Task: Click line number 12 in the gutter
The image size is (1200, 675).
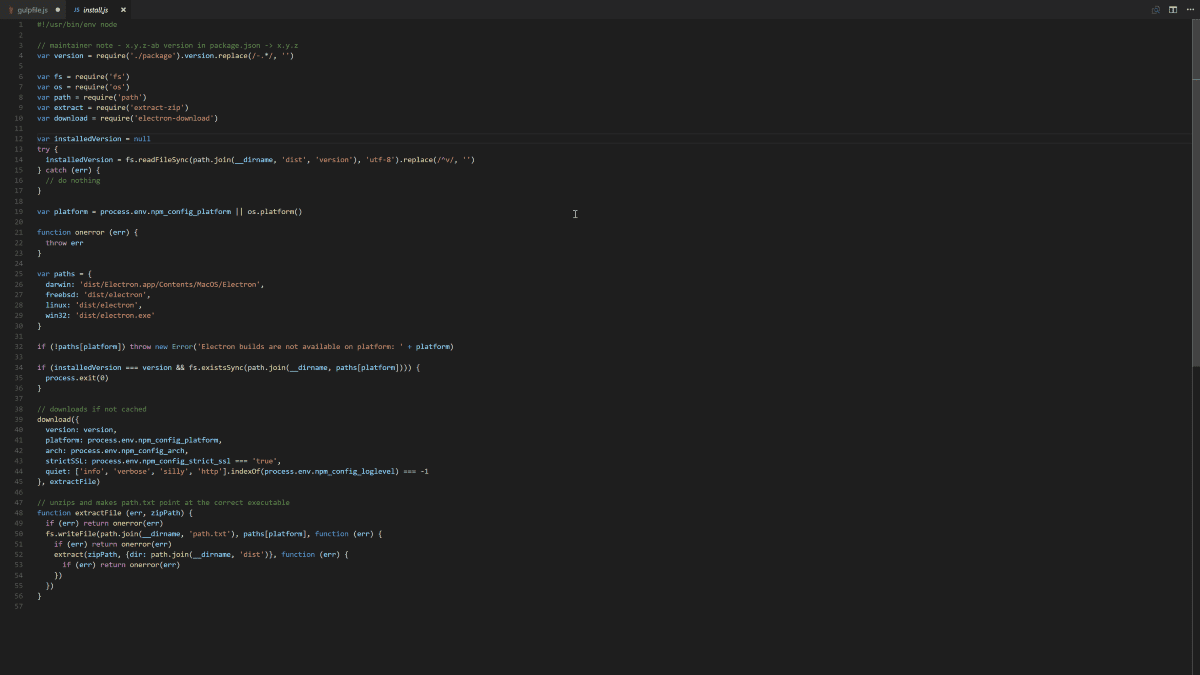Action: (20, 139)
